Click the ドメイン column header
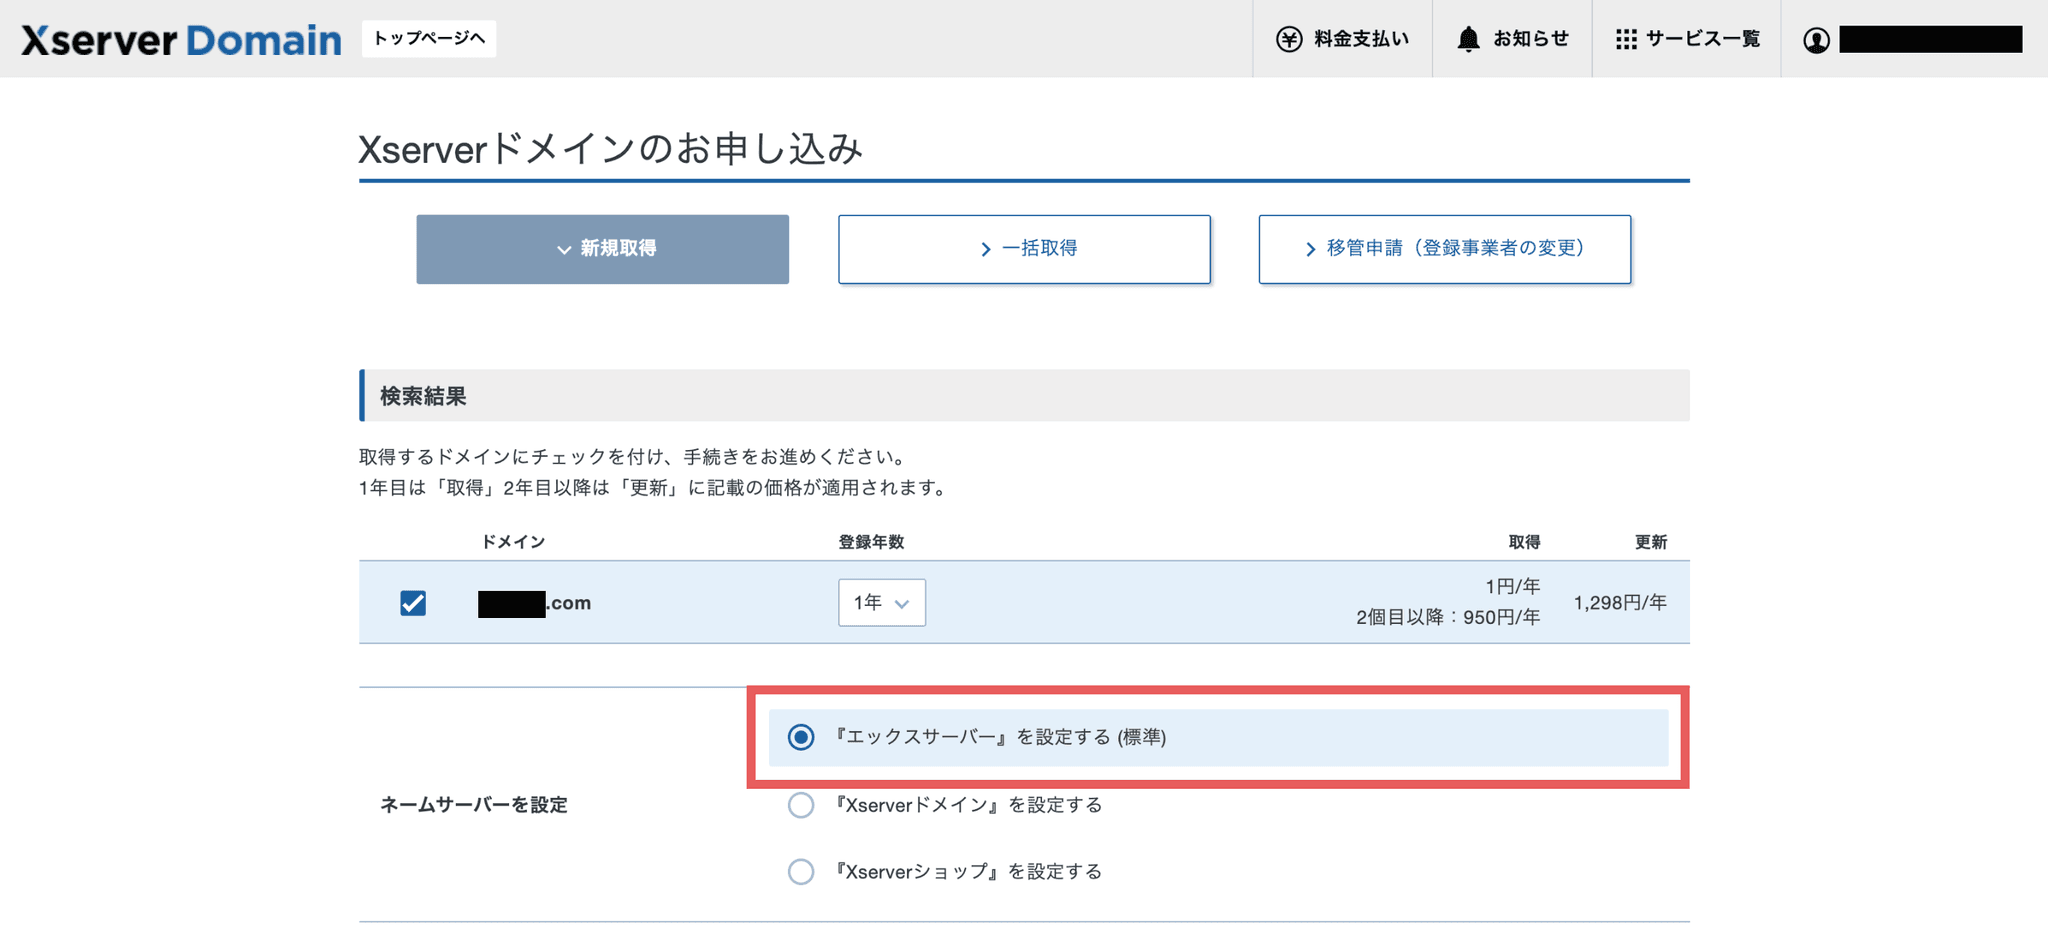 tap(513, 542)
